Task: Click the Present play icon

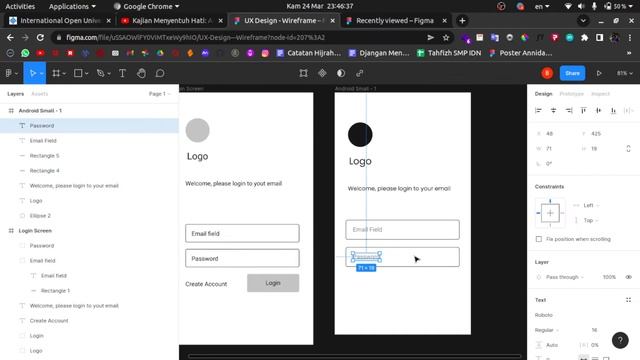Action: point(599,73)
